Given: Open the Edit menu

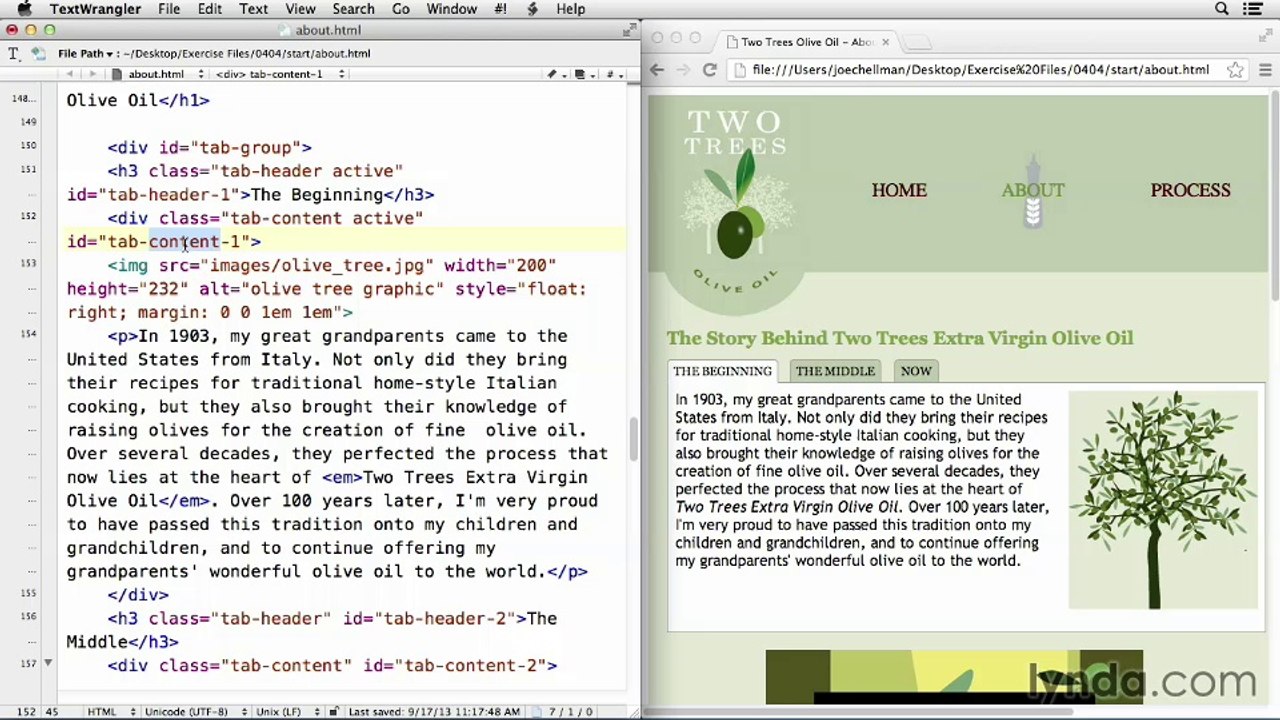Looking at the screenshot, I should (x=210, y=9).
